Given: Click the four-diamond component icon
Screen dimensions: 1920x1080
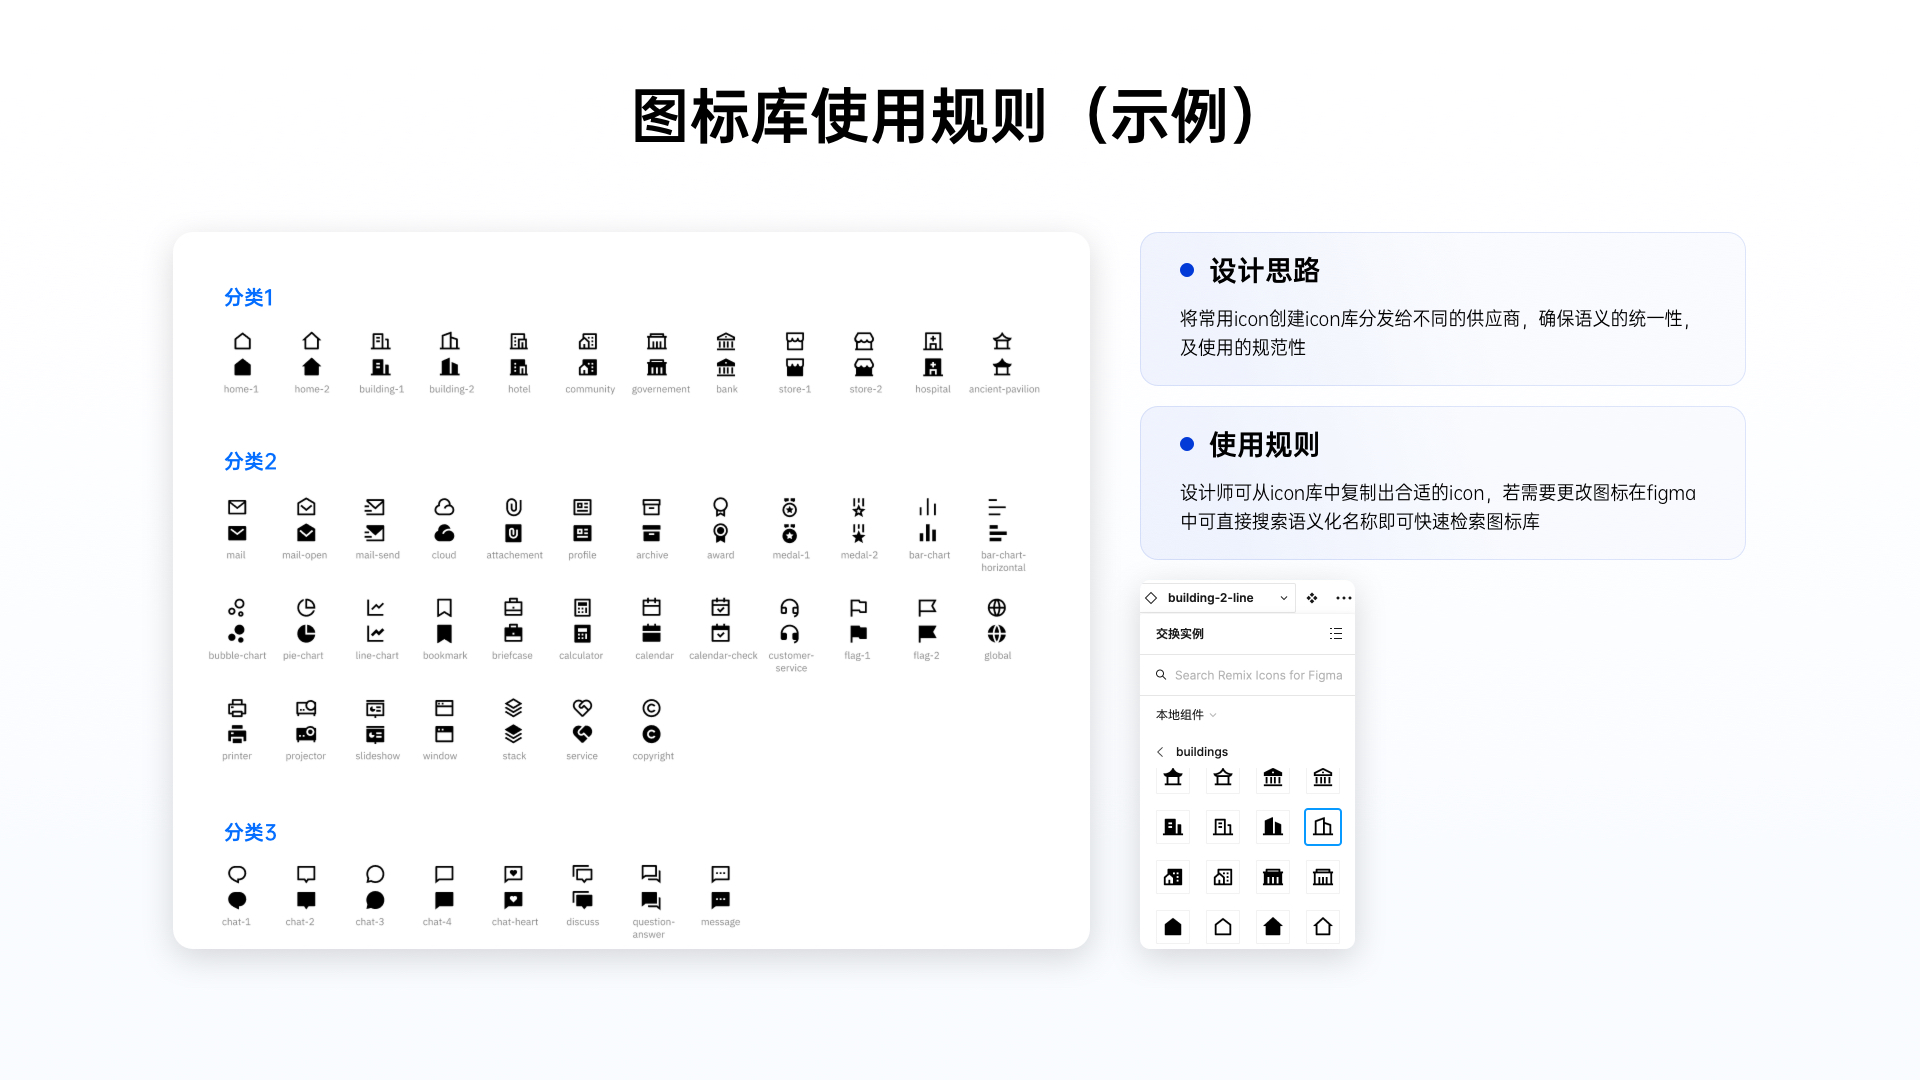Looking at the screenshot, I should (x=1312, y=598).
